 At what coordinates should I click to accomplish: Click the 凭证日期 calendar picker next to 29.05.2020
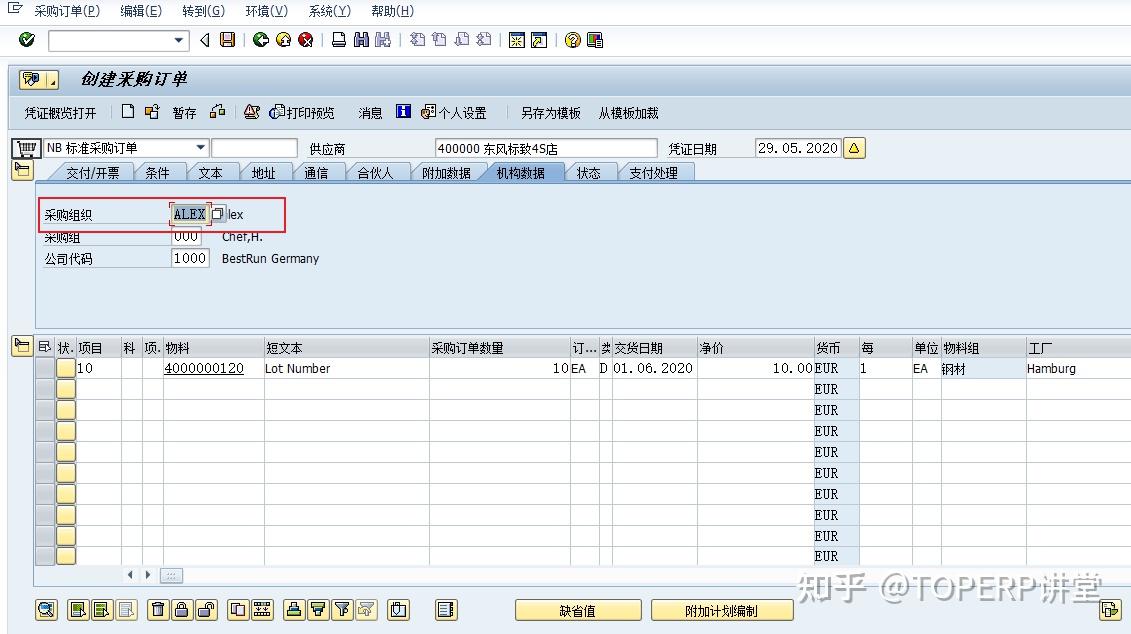(855, 146)
